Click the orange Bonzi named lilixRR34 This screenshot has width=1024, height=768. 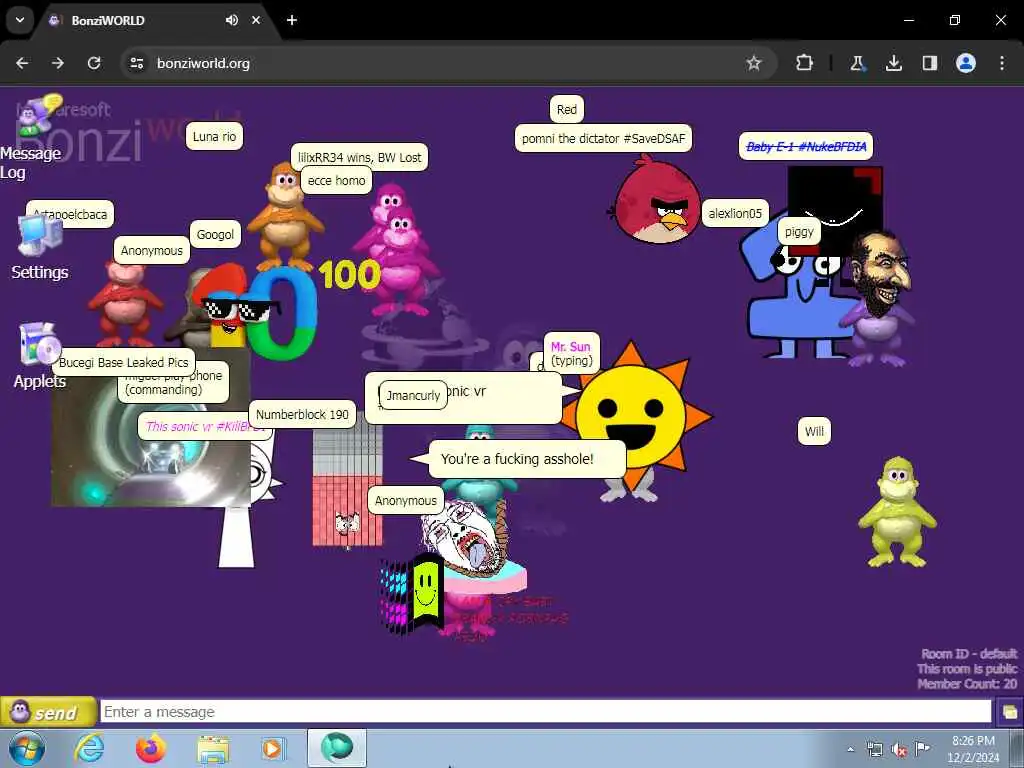285,217
